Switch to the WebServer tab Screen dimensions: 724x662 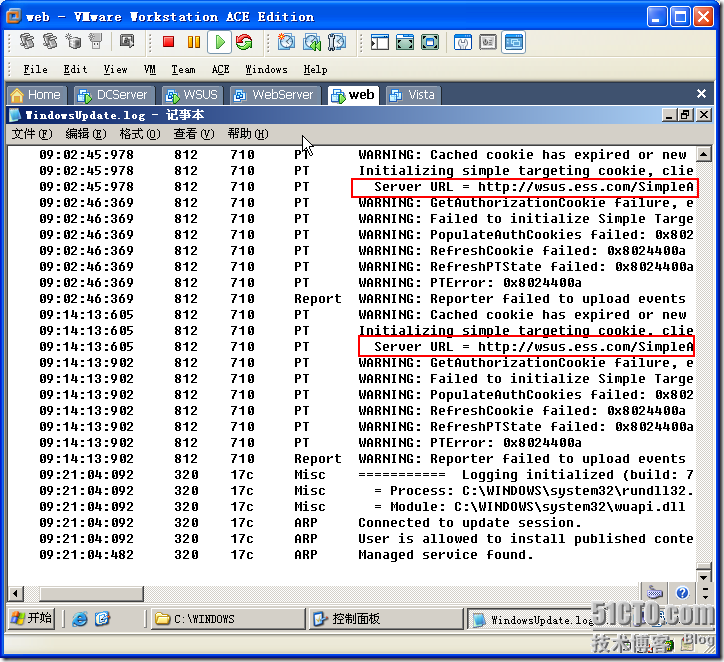tap(275, 96)
